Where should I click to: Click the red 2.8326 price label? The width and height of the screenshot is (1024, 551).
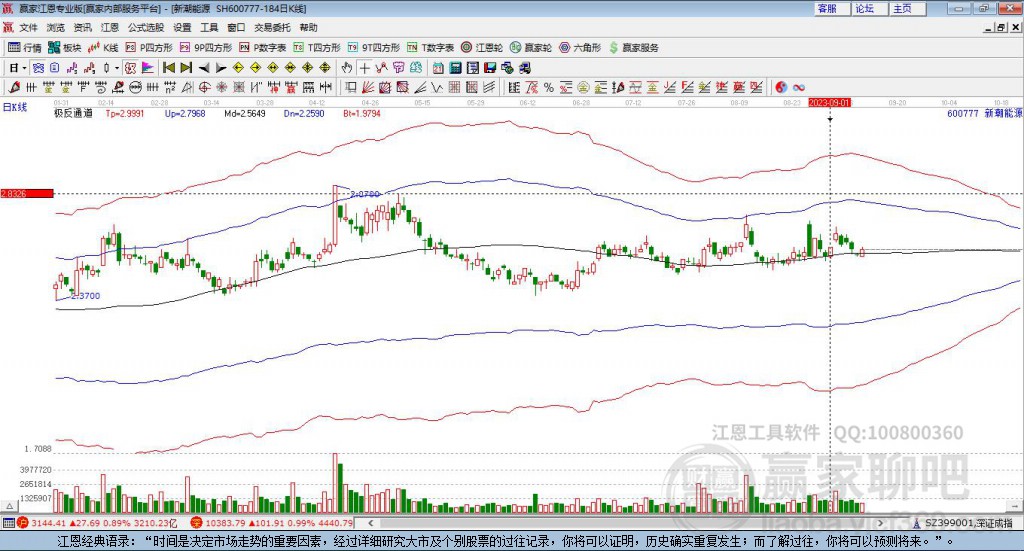(x=27, y=193)
